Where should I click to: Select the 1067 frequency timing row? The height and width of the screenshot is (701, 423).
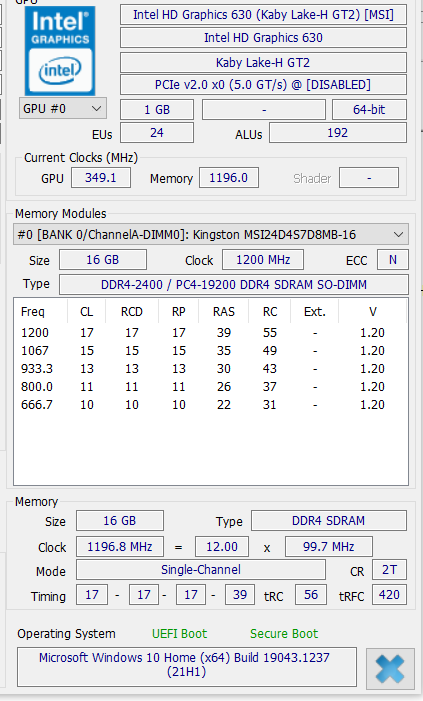pyautogui.click(x=211, y=350)
